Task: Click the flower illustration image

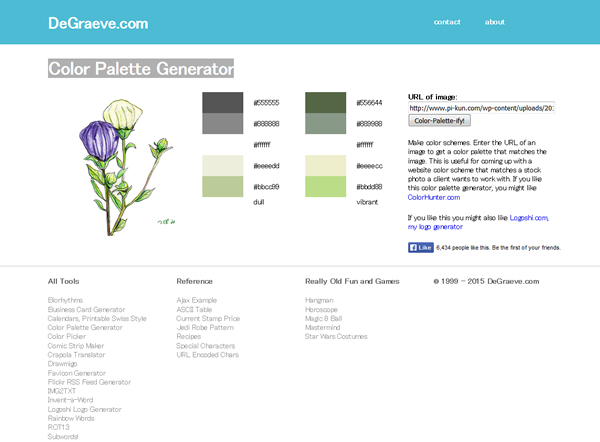Action: pos(127,167)
